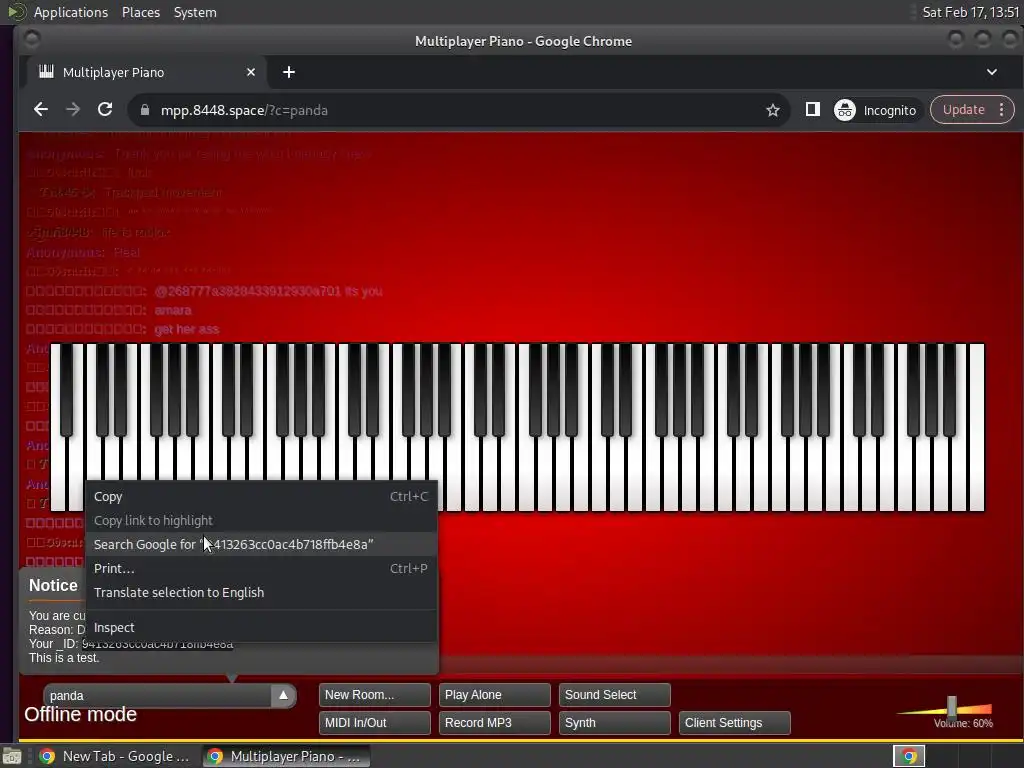Open the Synth panel
Viewport: 1024px width, 768px height.
(x=615, y=723)
